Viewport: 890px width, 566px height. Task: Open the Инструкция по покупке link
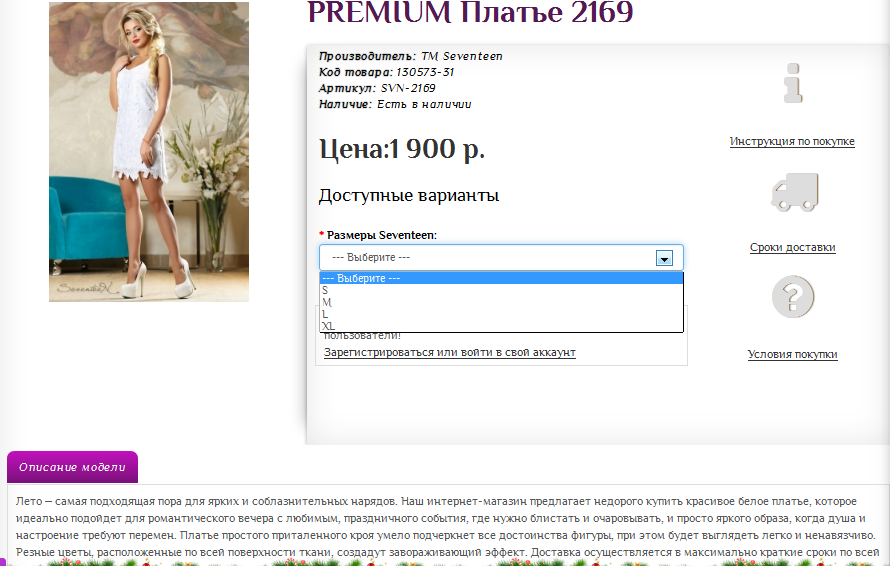[792, 141]
